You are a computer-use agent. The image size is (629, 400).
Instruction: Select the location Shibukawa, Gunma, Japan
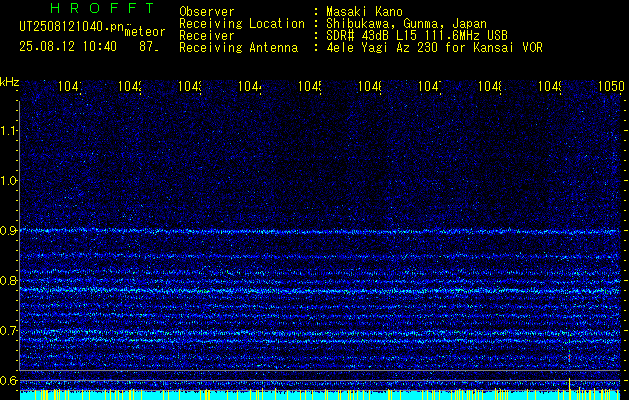click(x=406, y=24)
